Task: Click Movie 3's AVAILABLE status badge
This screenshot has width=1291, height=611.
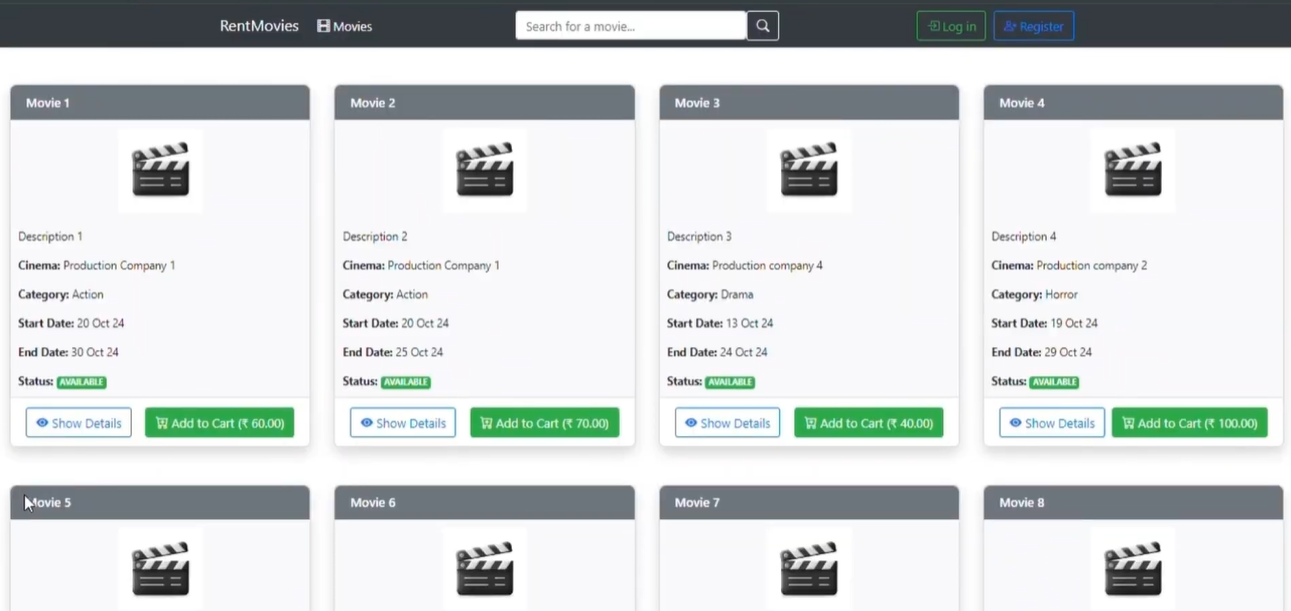Action: [x=730, y=382]
